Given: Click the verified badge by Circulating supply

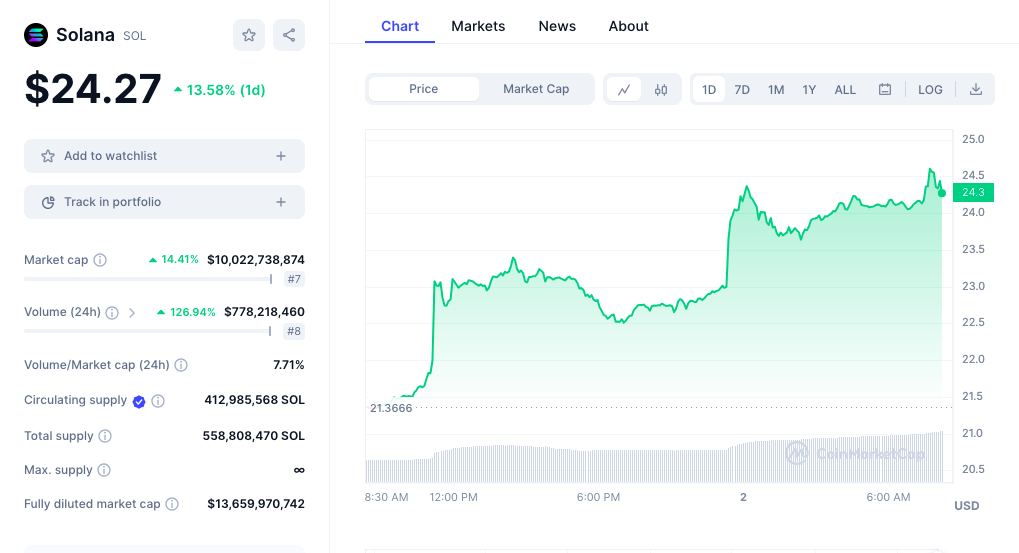Looking at the screenshot, I should coord(139,402).
